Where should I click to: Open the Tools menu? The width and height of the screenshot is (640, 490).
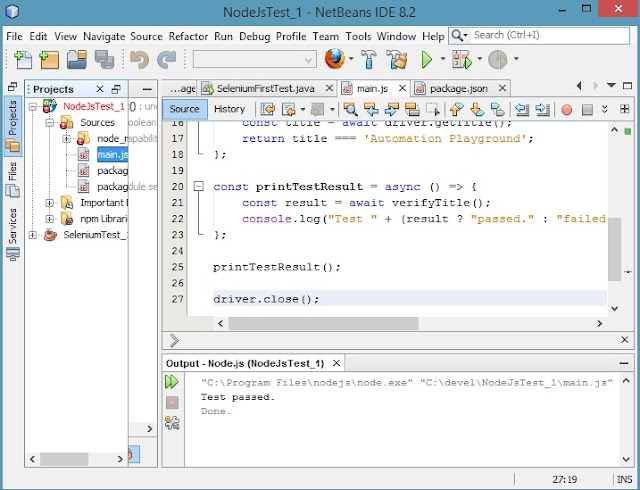[358, 36]
